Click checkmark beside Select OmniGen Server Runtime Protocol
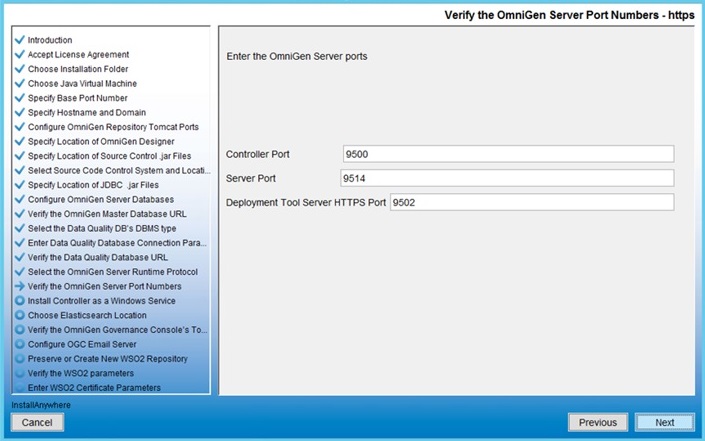 tap(20, 271)
